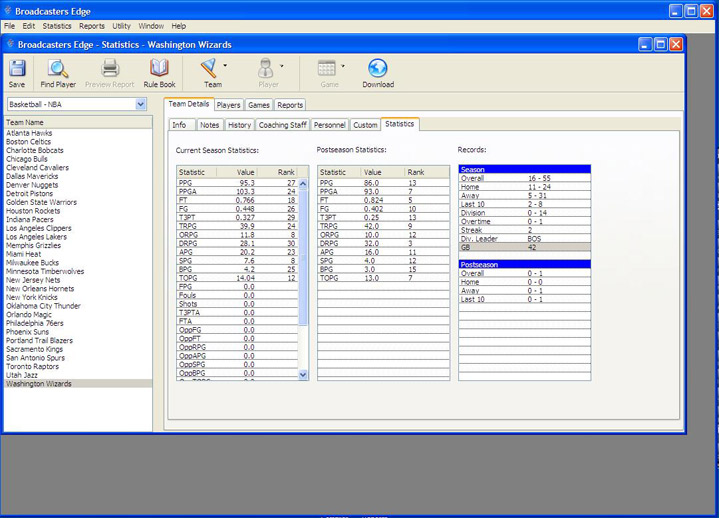Click the Download globe icon

pos(378,68)
